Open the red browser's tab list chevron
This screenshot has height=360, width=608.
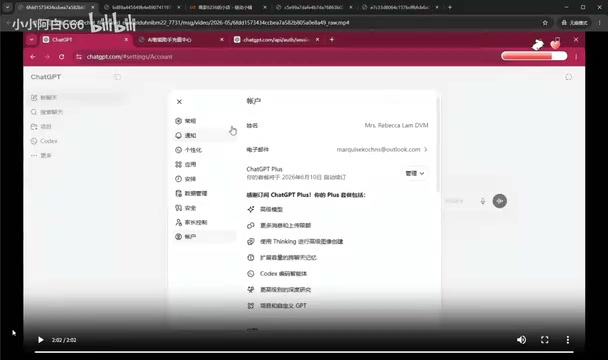point(31,40)
